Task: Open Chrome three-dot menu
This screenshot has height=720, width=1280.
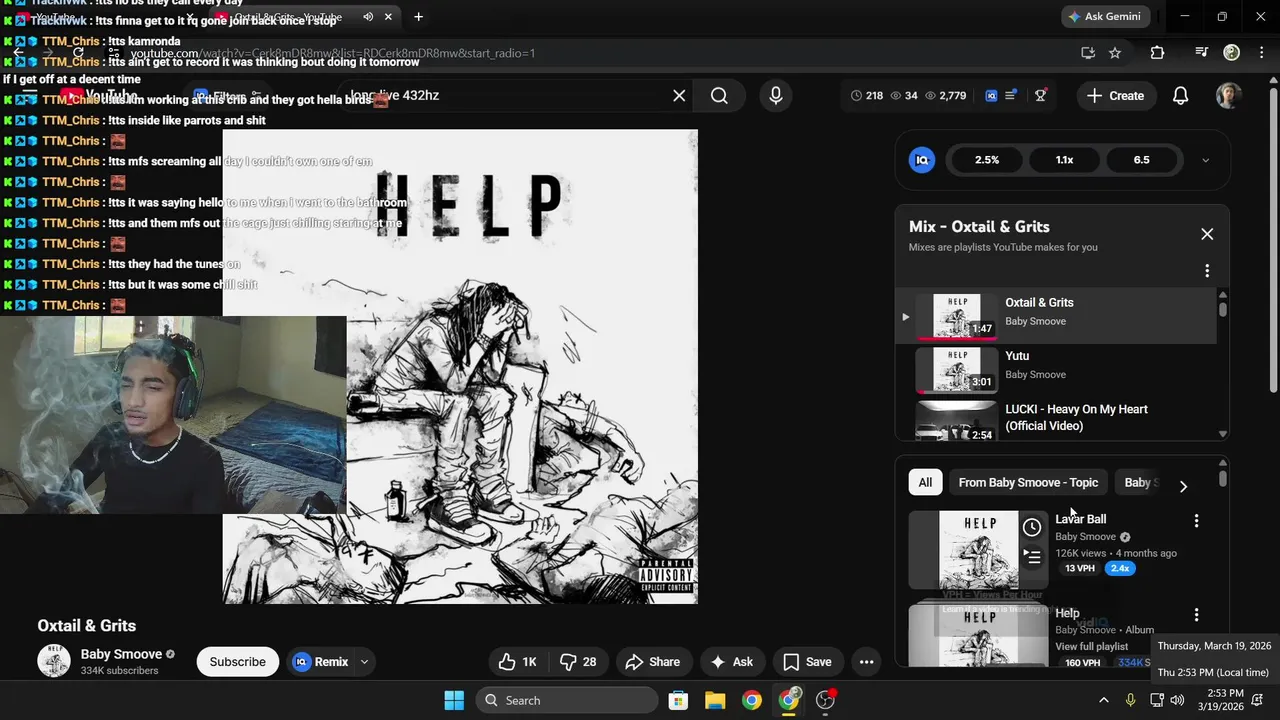Action: 1260,53
